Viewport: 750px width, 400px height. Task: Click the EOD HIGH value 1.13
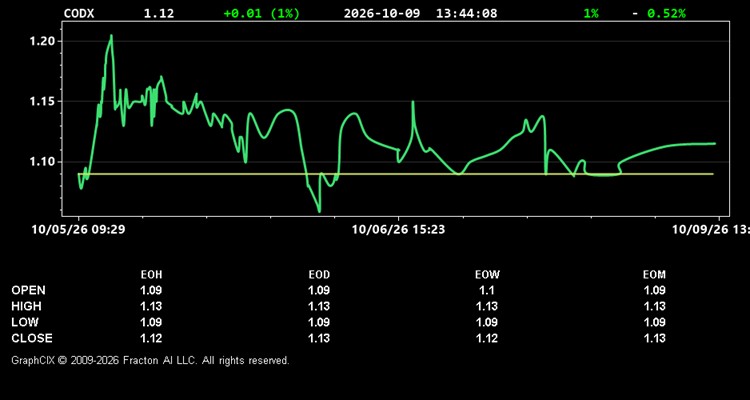[319, 306]
